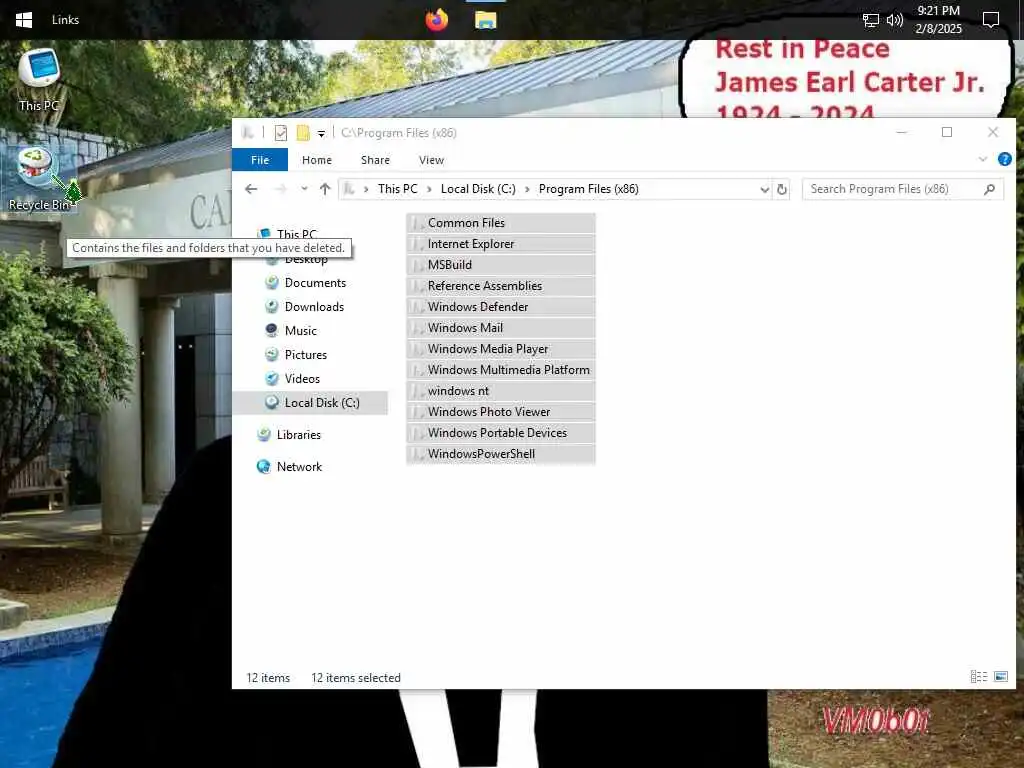Click the folder icon in the address bar
The height and width of the screenshot is (768, 1024).
point(349,189)
